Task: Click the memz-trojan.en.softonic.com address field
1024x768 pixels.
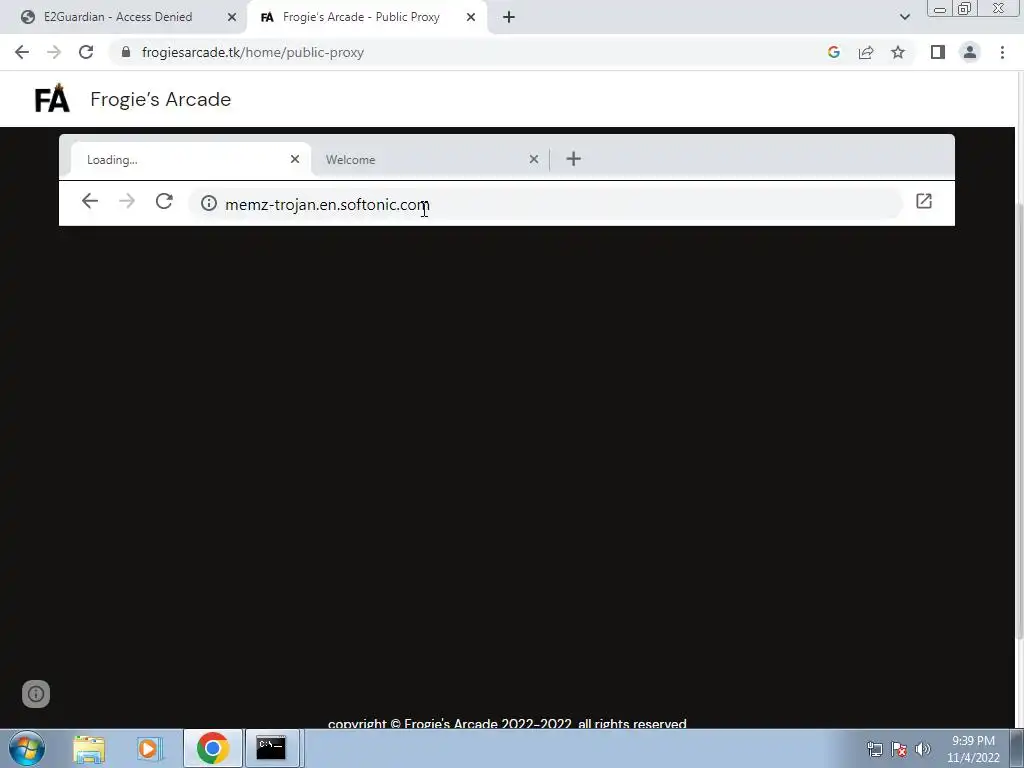Action: pos(545,204)
